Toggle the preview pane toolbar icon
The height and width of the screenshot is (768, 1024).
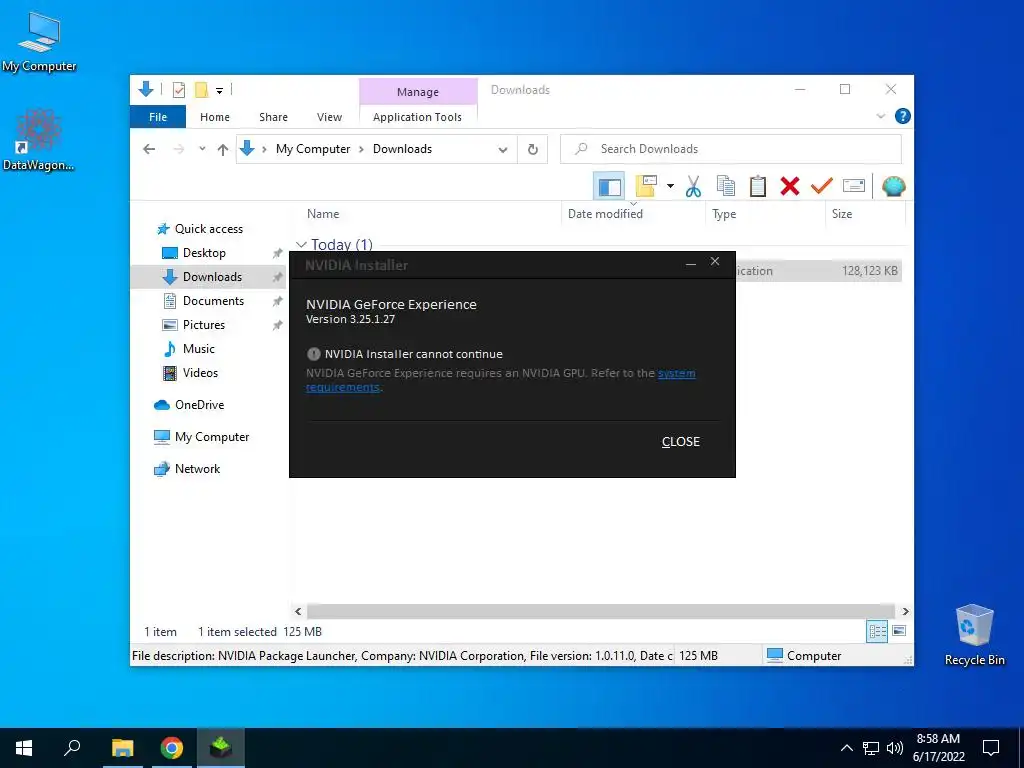(609, 187)
